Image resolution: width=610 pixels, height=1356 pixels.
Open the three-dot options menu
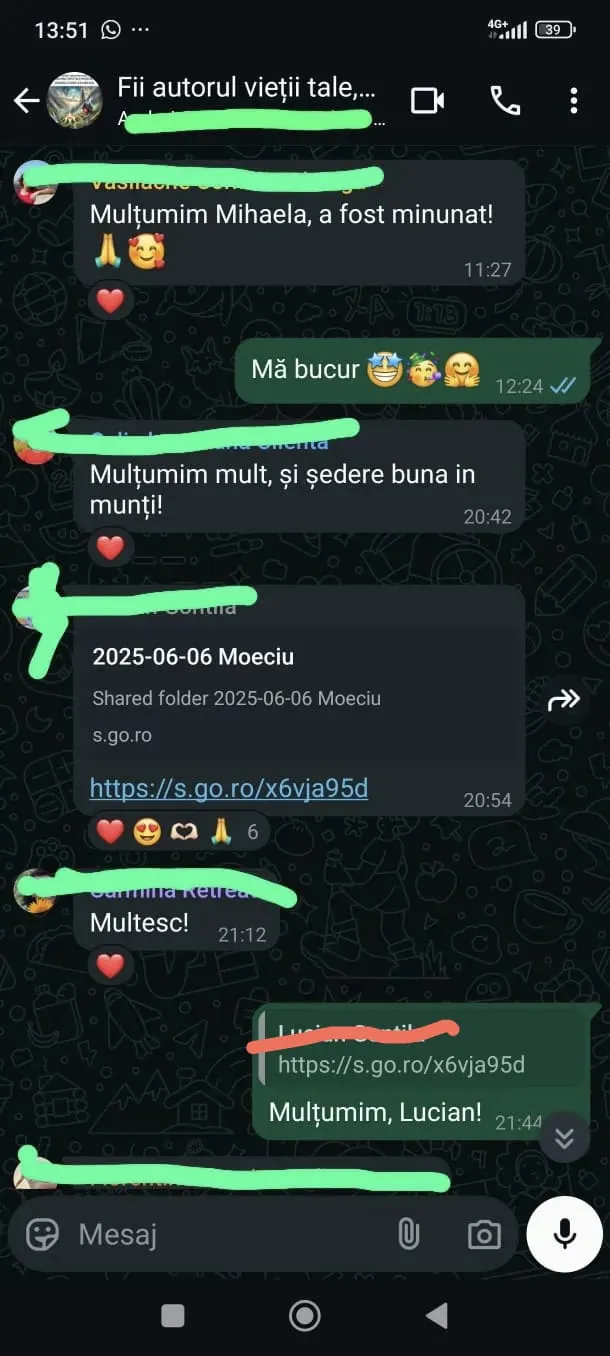[x=573, y=100]
